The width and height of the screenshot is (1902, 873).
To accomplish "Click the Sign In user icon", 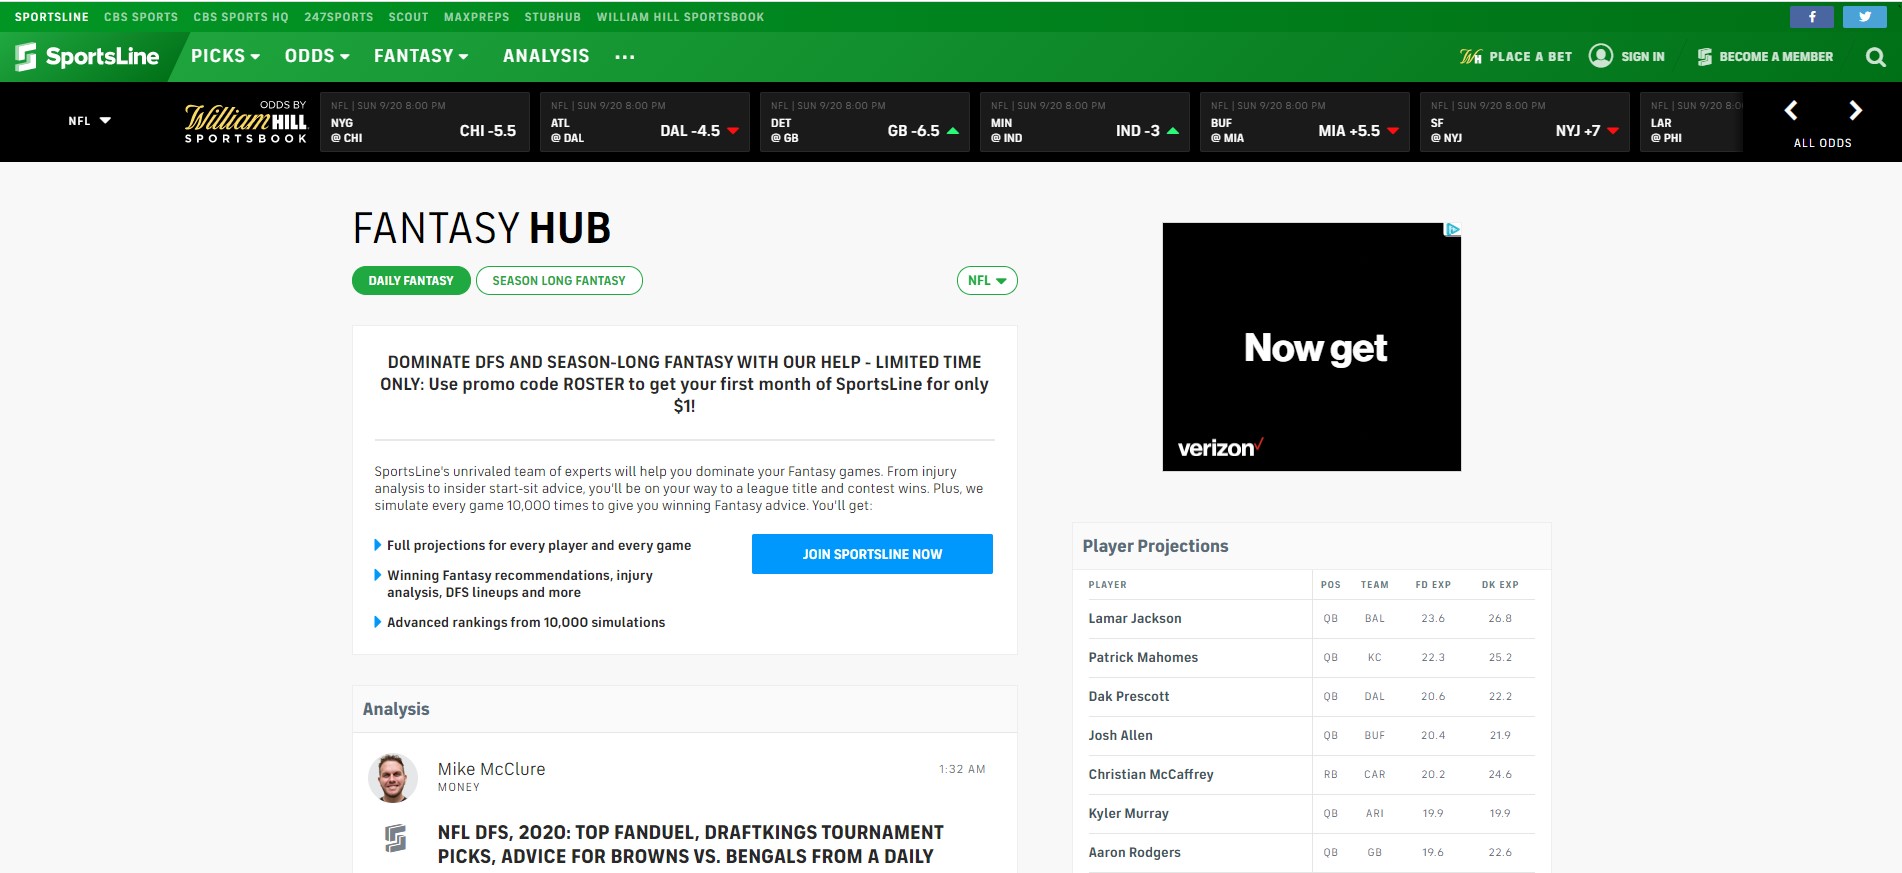I will [x=1601, y=56].
